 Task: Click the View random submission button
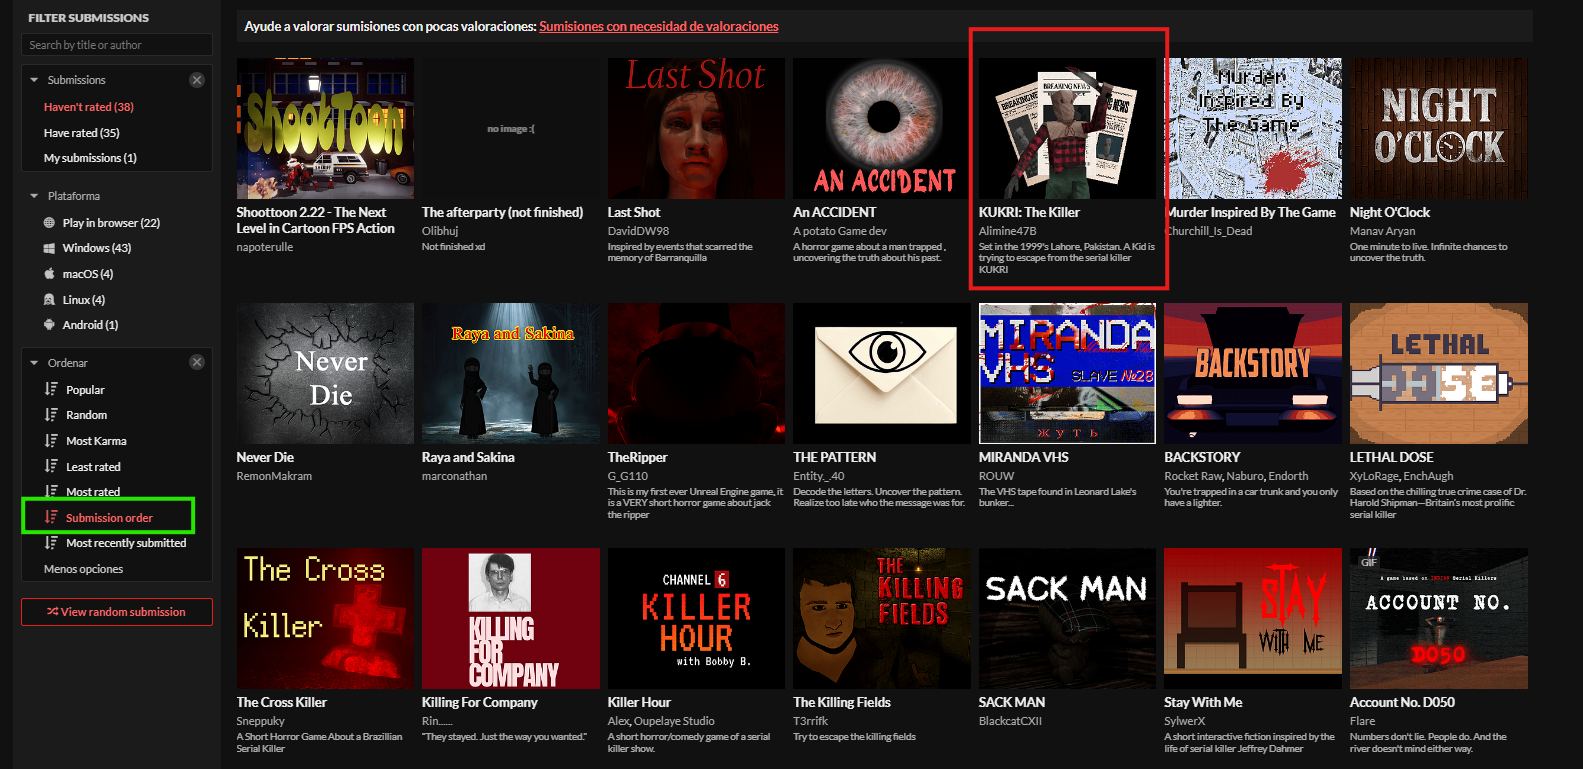coord(117,612)
